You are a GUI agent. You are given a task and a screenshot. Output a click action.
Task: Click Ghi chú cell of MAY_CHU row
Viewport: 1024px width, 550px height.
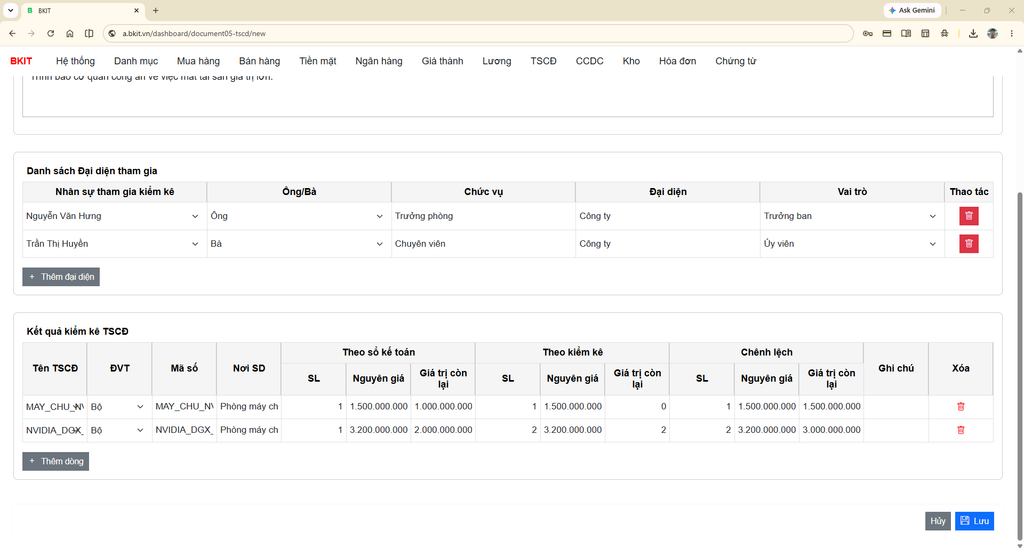click(x=896, y=406)
